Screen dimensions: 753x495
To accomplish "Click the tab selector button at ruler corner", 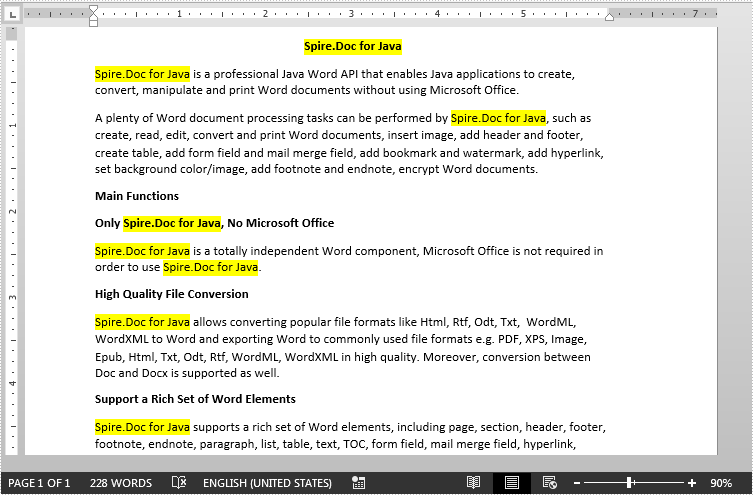I will tap(12, 14).
